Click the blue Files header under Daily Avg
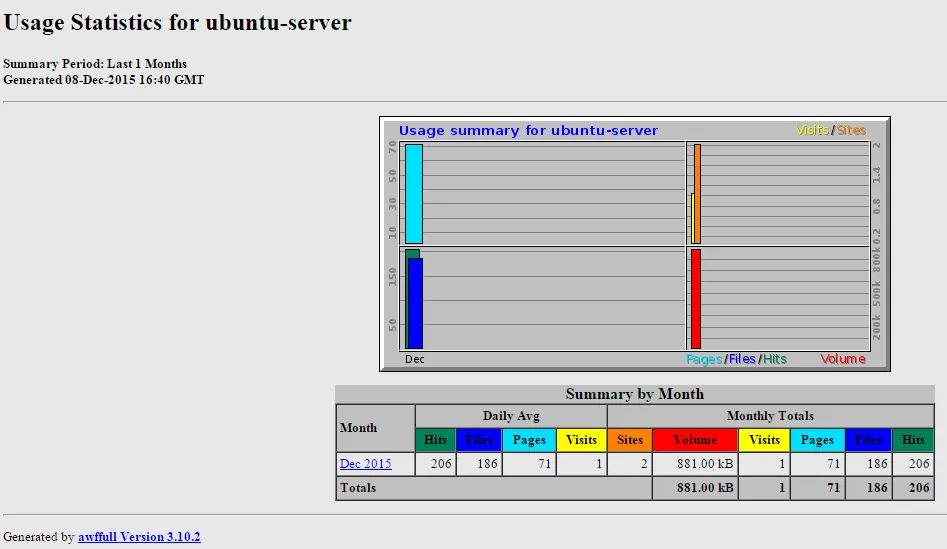 coord(479,440)
